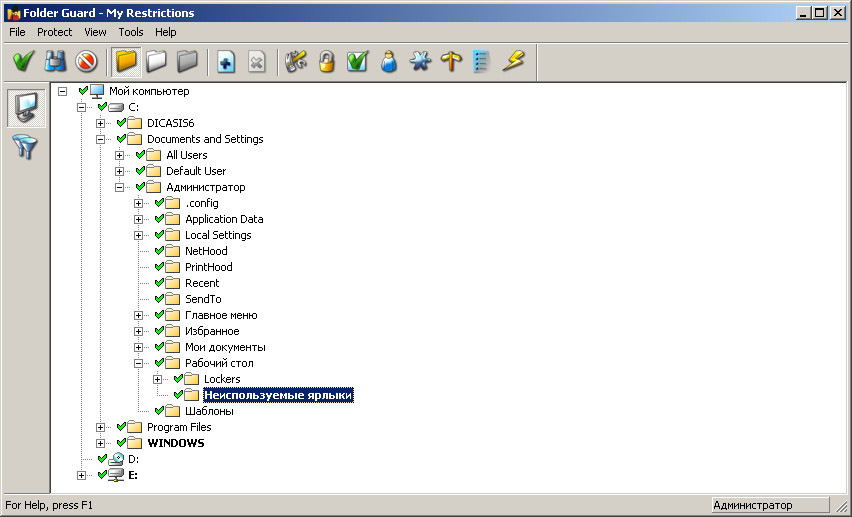Collapse the Рабочий стол folder
Image resolution: width=852 pixels, height=517 pixels.
[139, 363]
